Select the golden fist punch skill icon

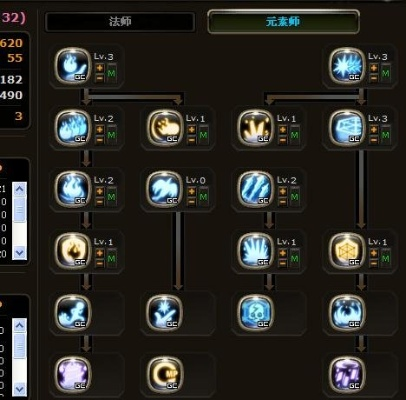pos(165,128)
